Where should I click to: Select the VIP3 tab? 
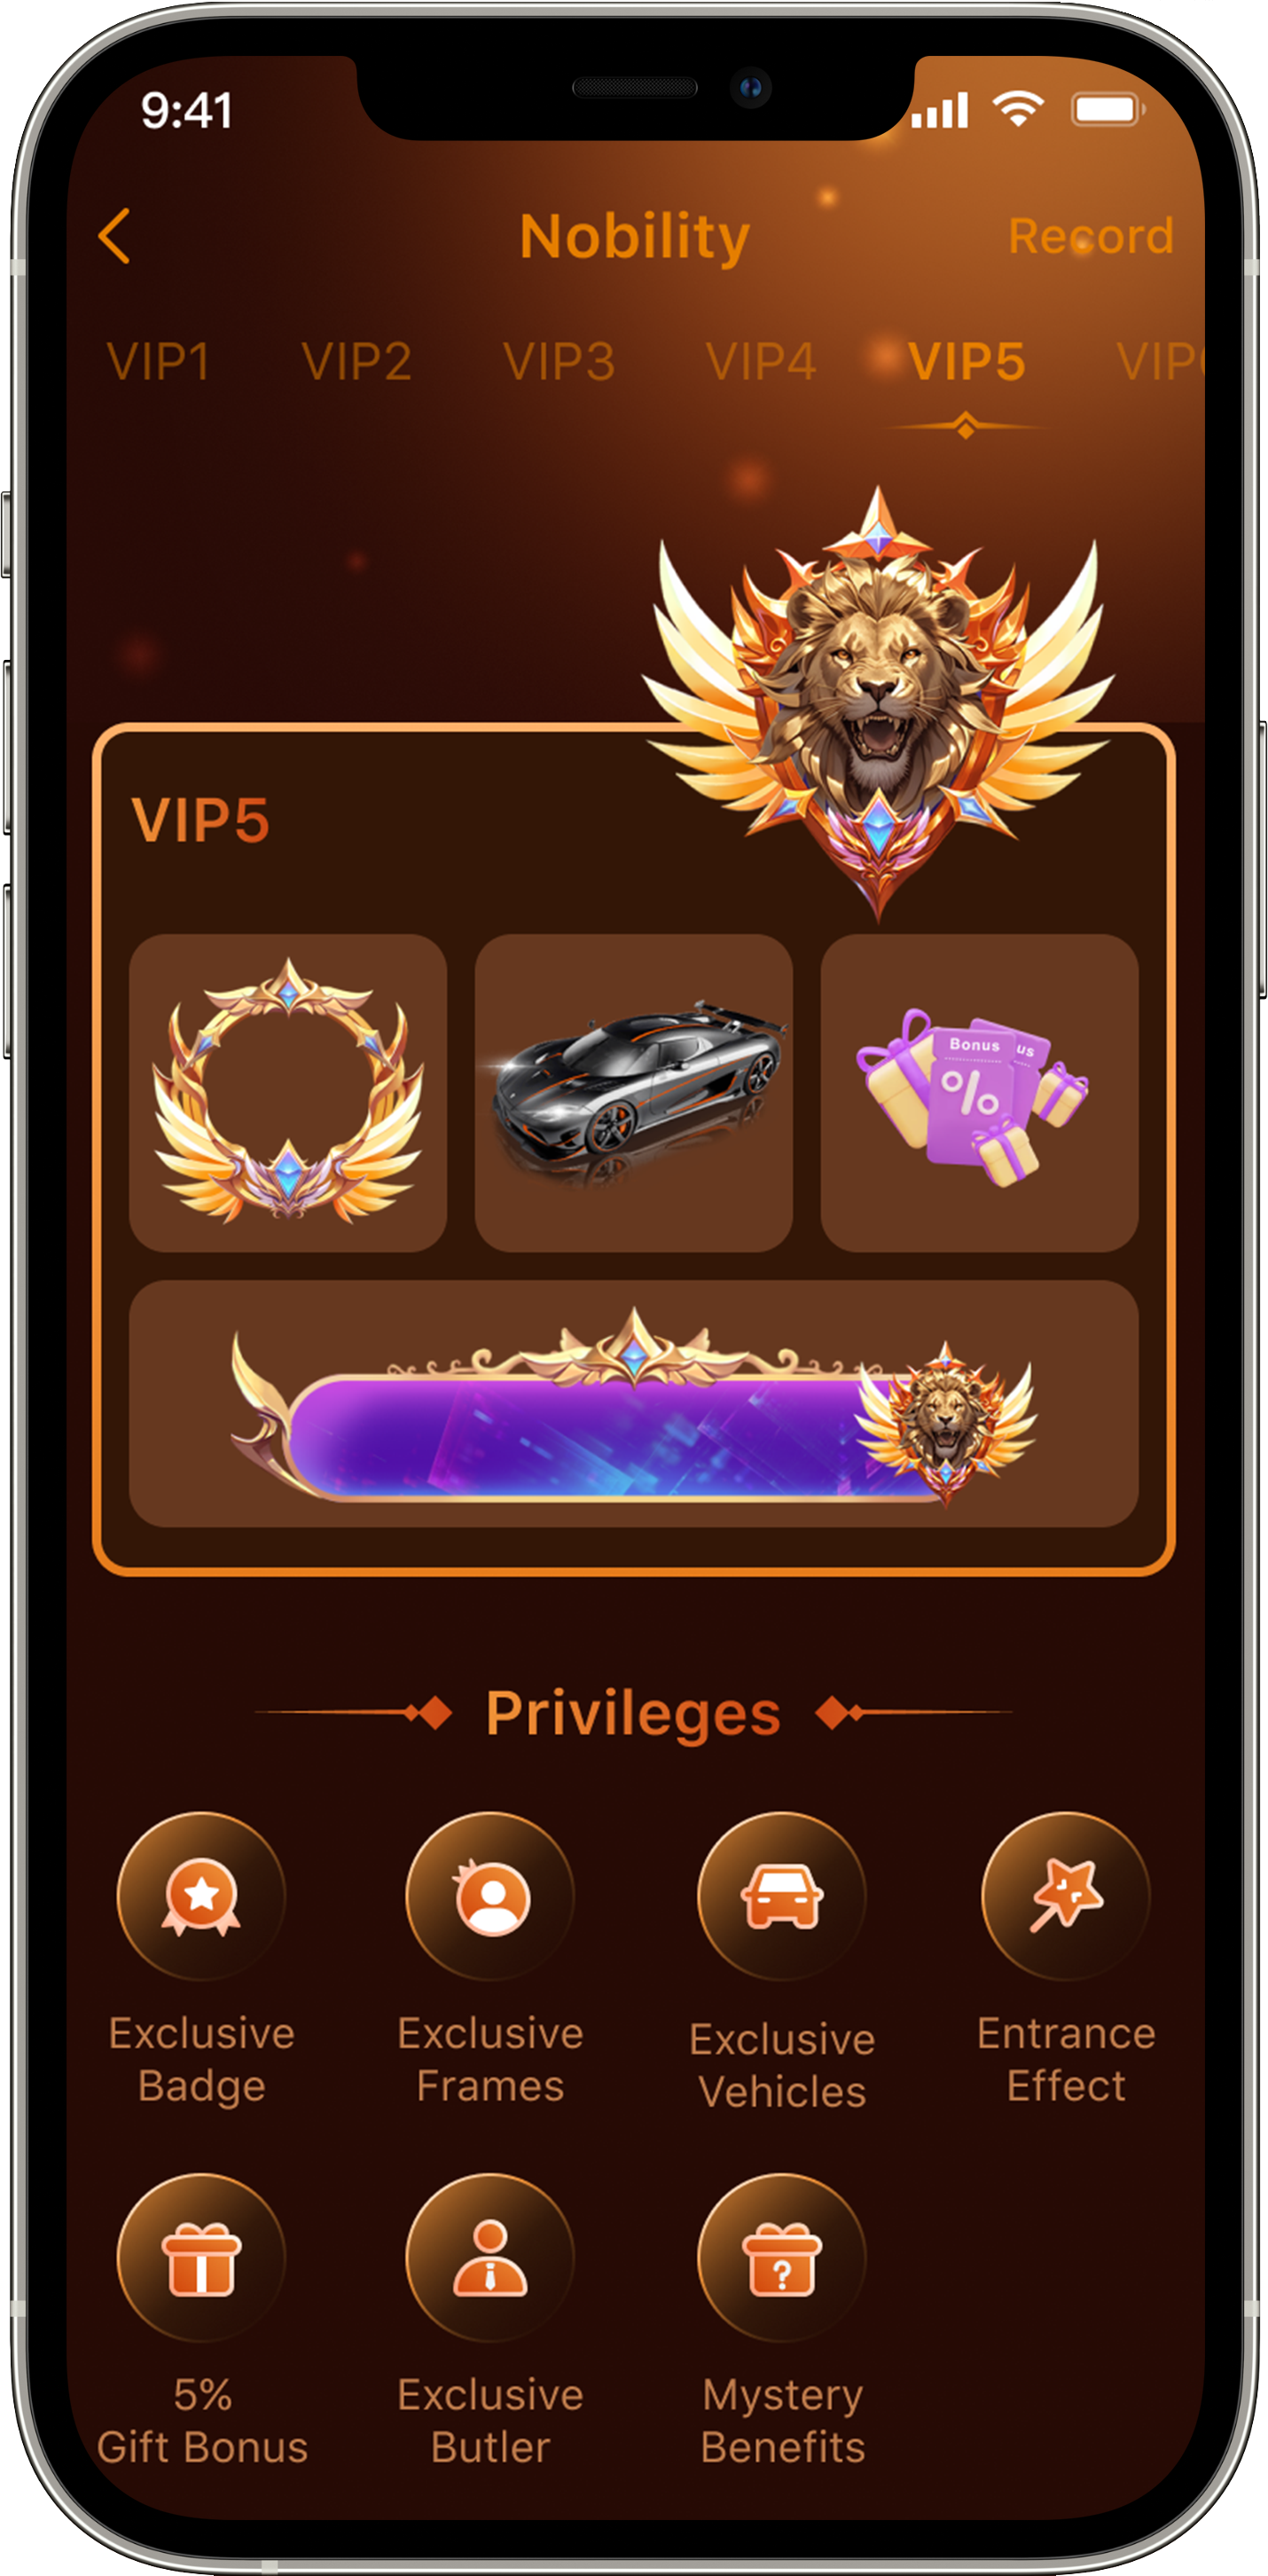(559, 361)
